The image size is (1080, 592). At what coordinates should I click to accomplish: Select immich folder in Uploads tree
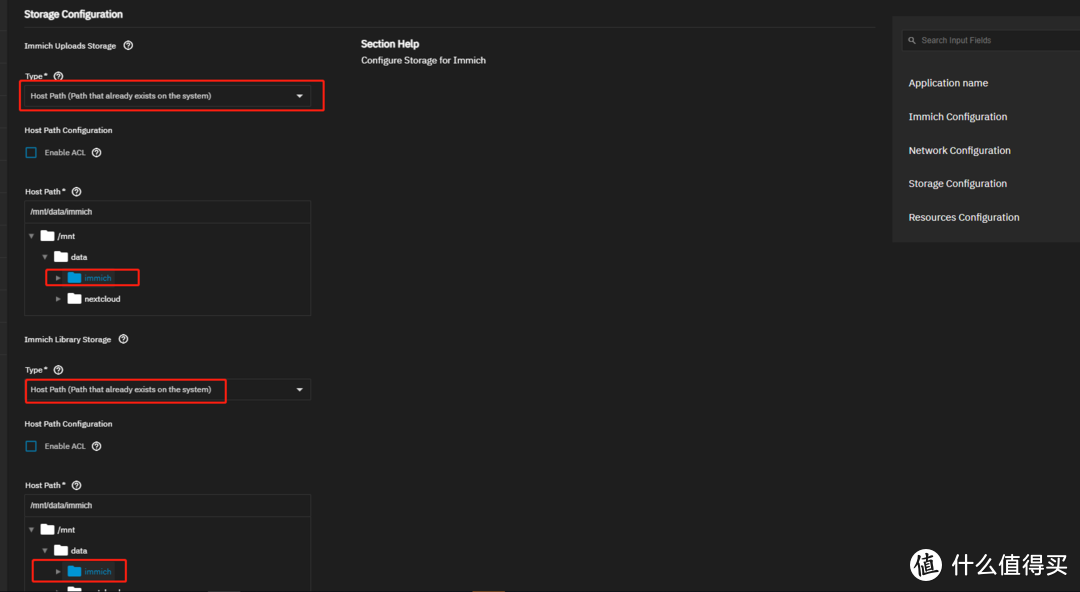[x=90, y=278]
